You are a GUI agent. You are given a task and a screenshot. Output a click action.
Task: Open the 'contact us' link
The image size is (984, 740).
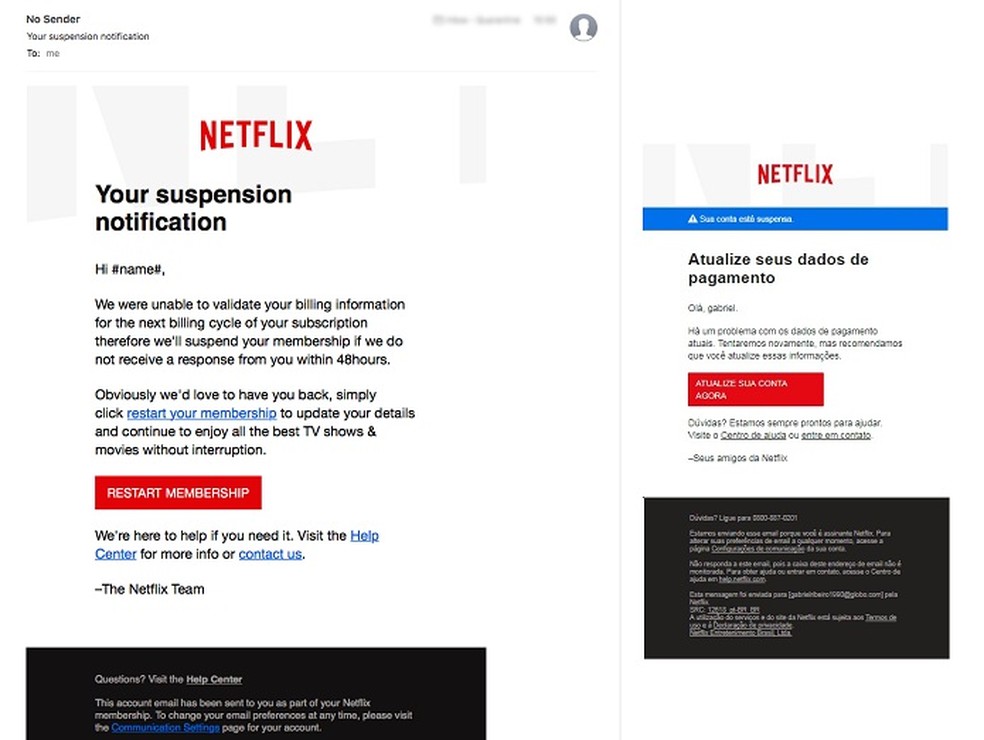tap(270, 554)
